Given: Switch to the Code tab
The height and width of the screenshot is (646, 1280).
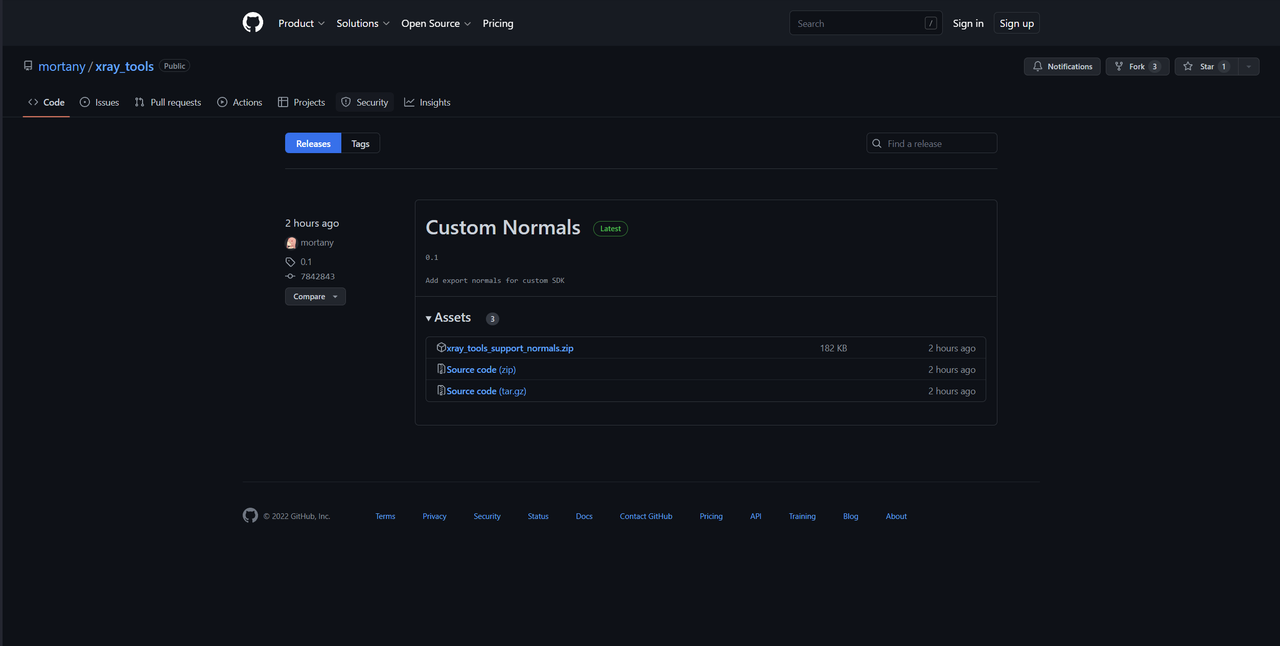Looking at the screenshot, I should tap(47, 102).
